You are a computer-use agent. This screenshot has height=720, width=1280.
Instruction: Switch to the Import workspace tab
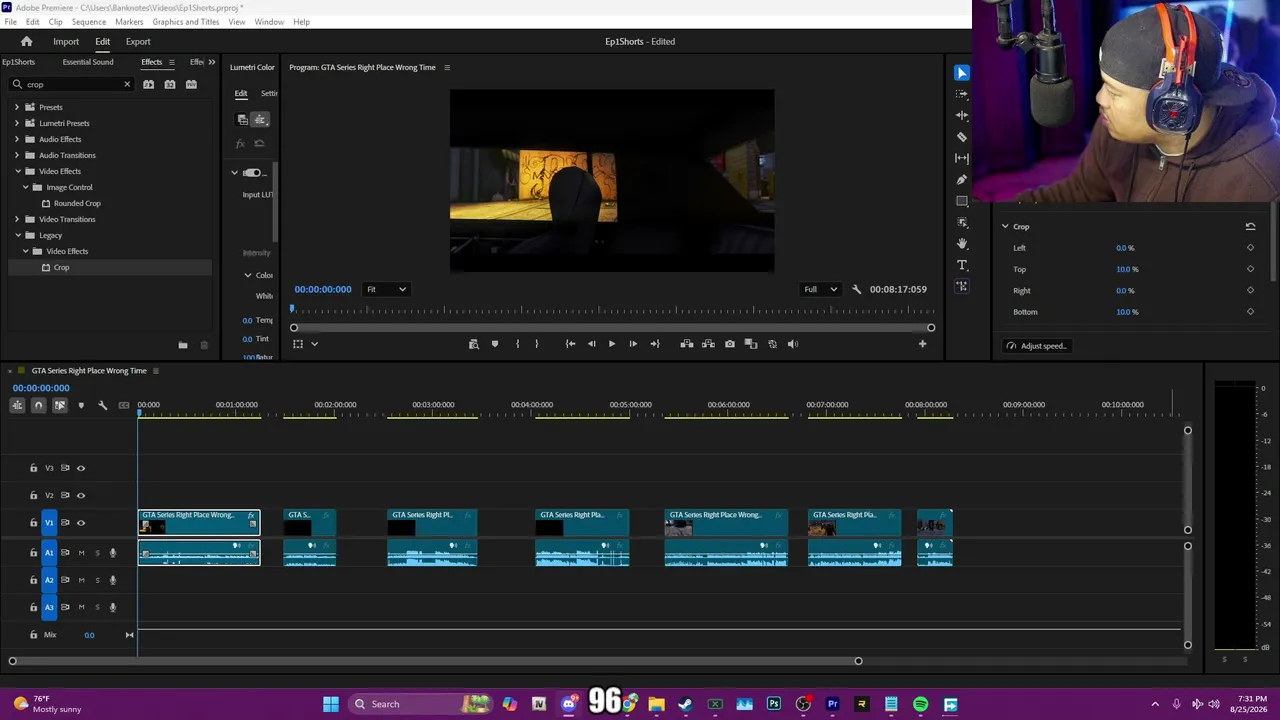66,42
